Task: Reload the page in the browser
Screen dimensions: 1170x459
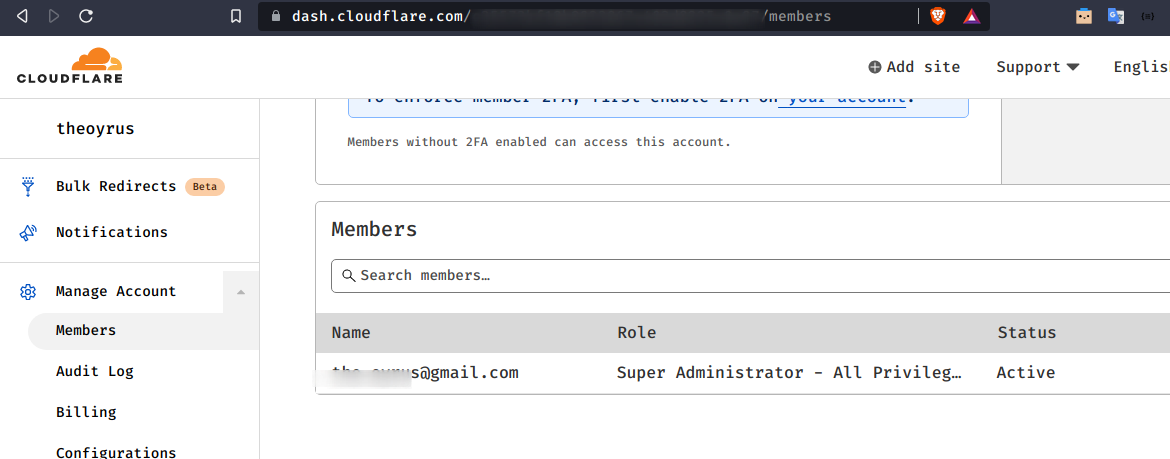Action: click(86, 16)
